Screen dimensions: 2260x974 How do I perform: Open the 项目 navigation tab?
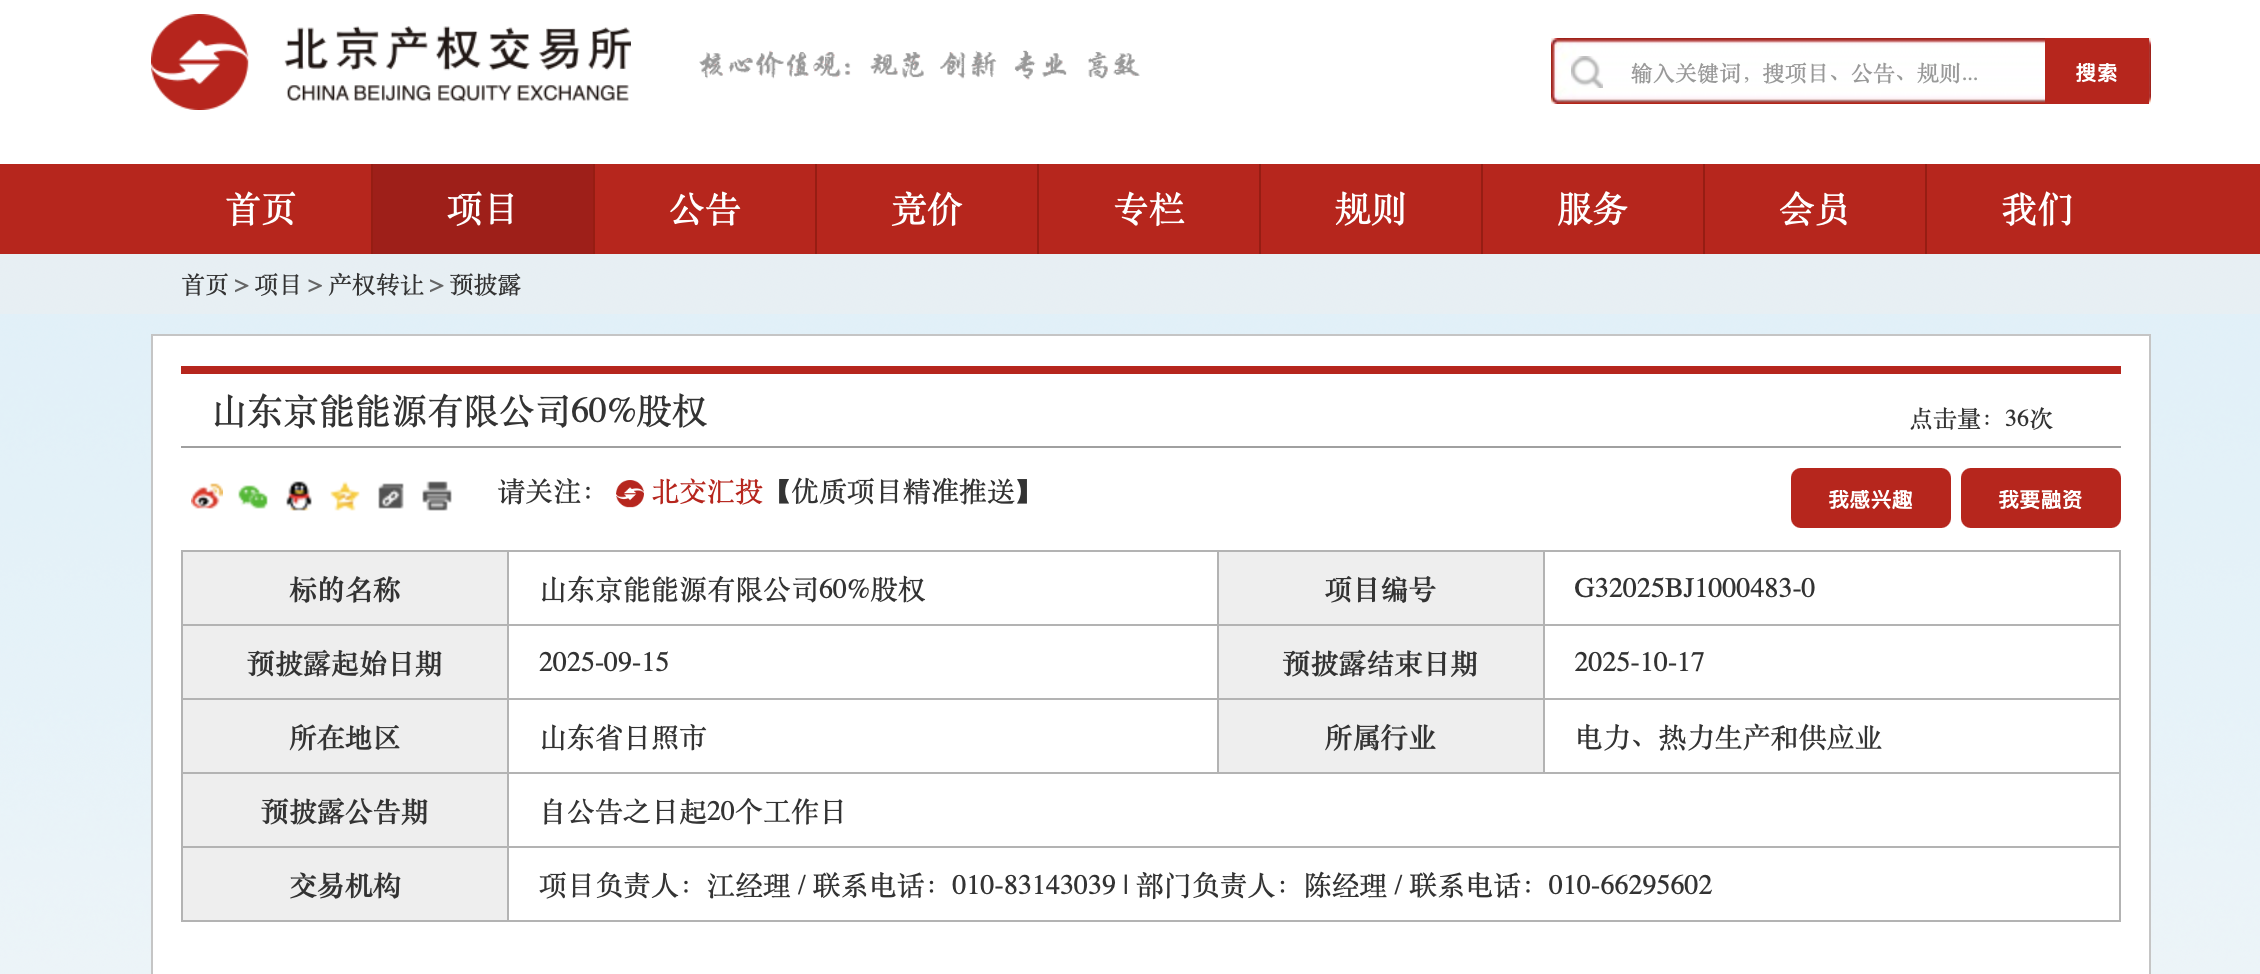tap(483, 209)
